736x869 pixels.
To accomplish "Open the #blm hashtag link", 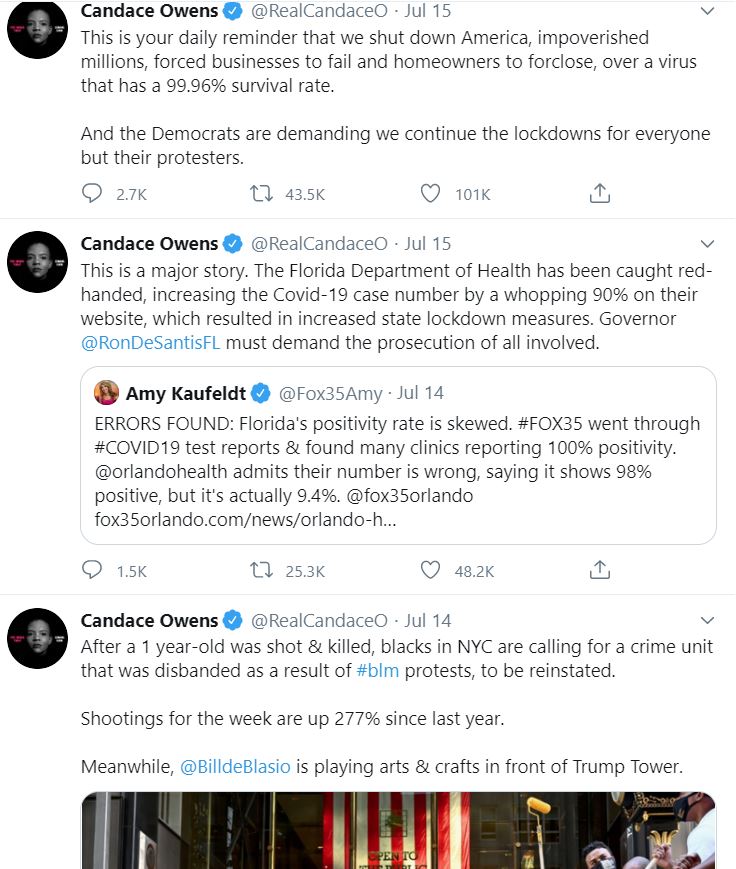I will pos(377,671).
